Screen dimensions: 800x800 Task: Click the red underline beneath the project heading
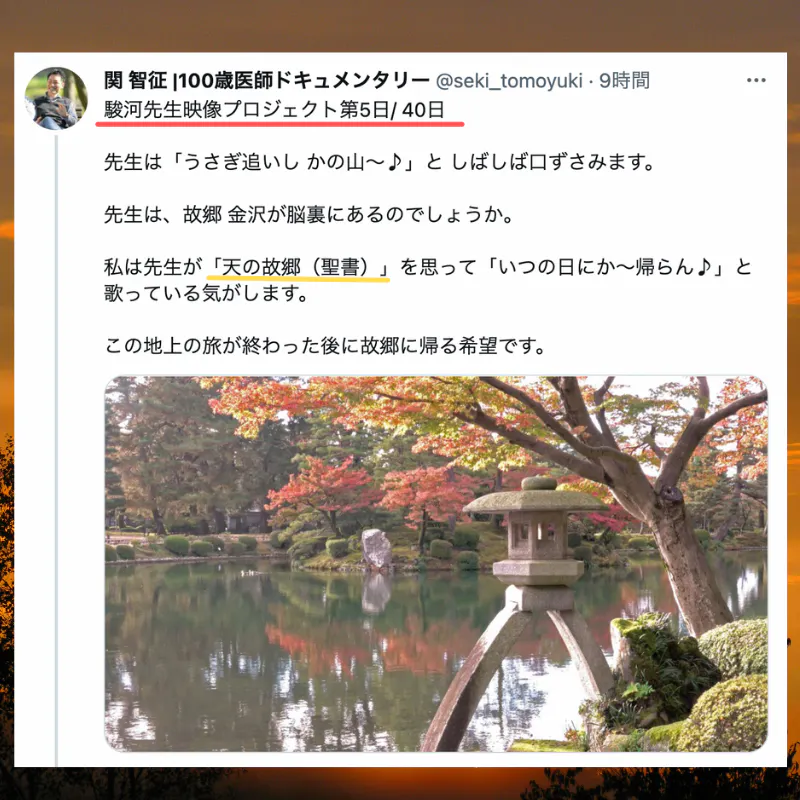click(x=280, y=123)
